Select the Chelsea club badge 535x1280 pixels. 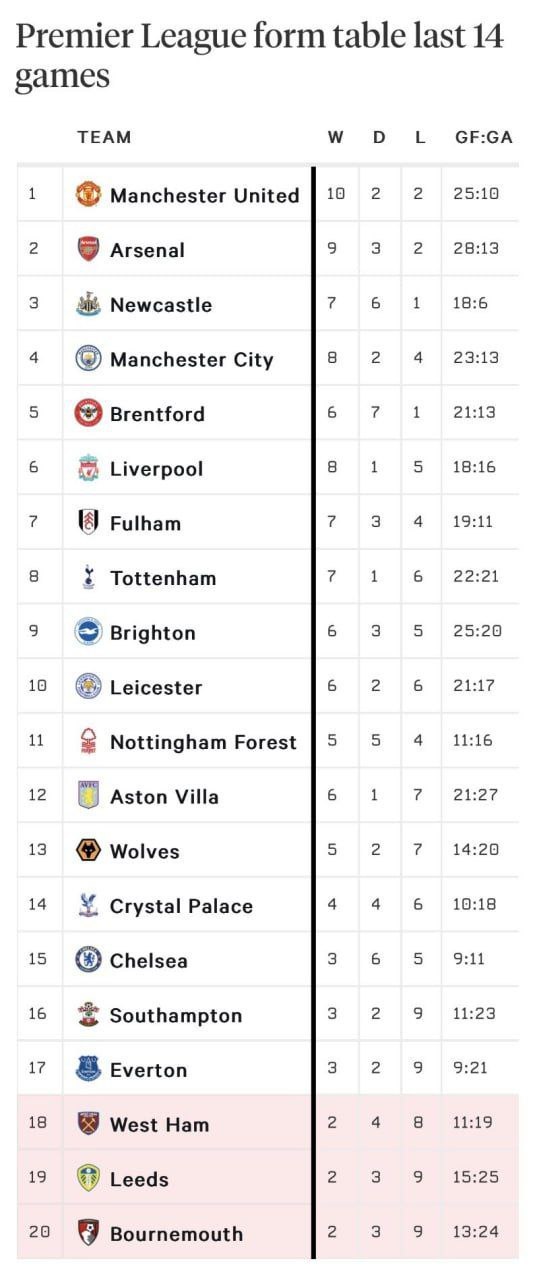click(x=89, y=960)
